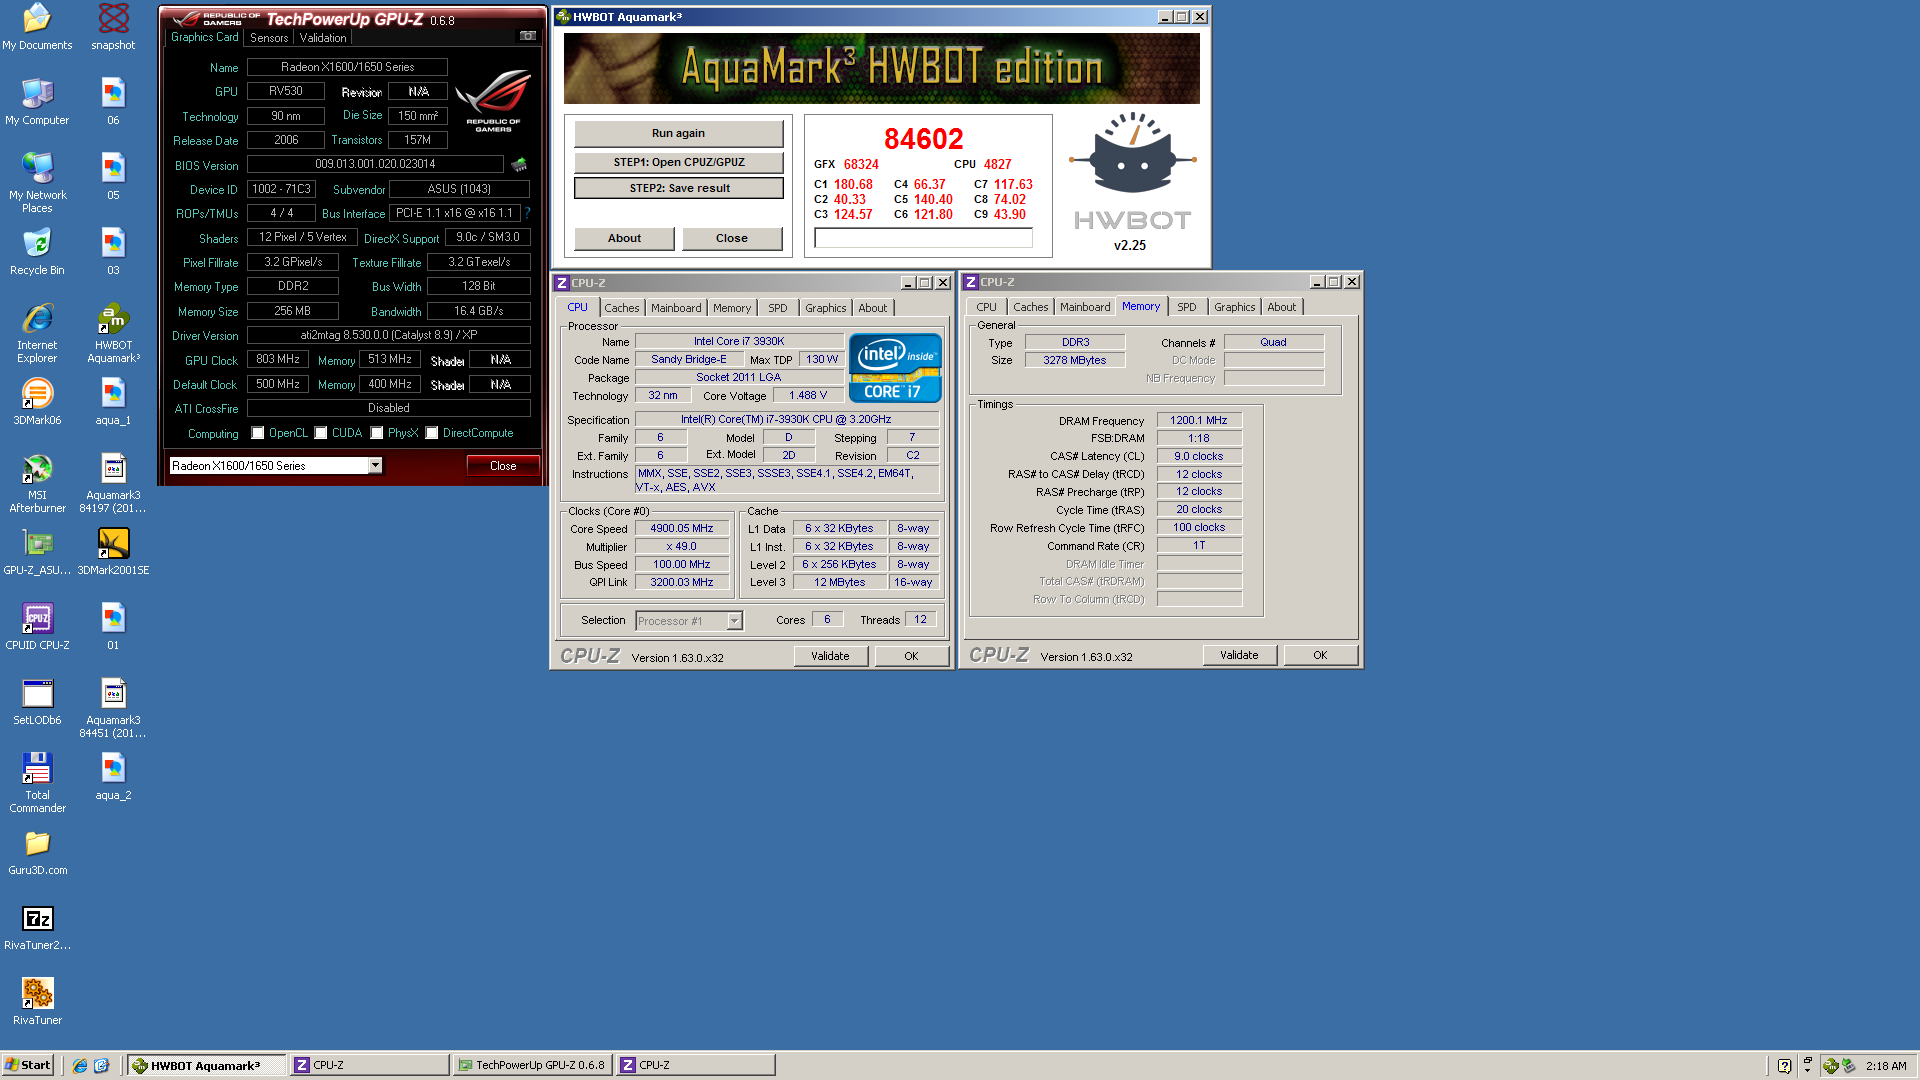Open aqua_1 image file icon
This screenshot has height=1080, width=1920.
113,402
